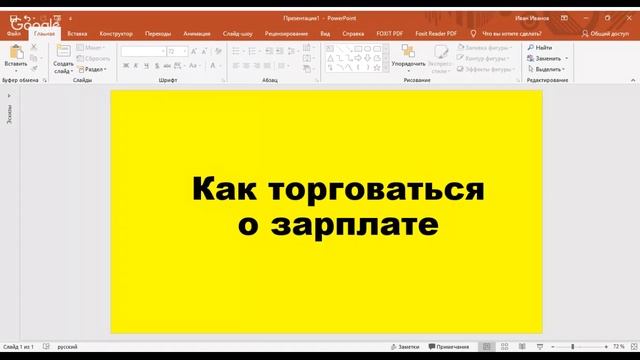
Task: Click the Общий доступ share button
Action: click(x=606, y=33)
